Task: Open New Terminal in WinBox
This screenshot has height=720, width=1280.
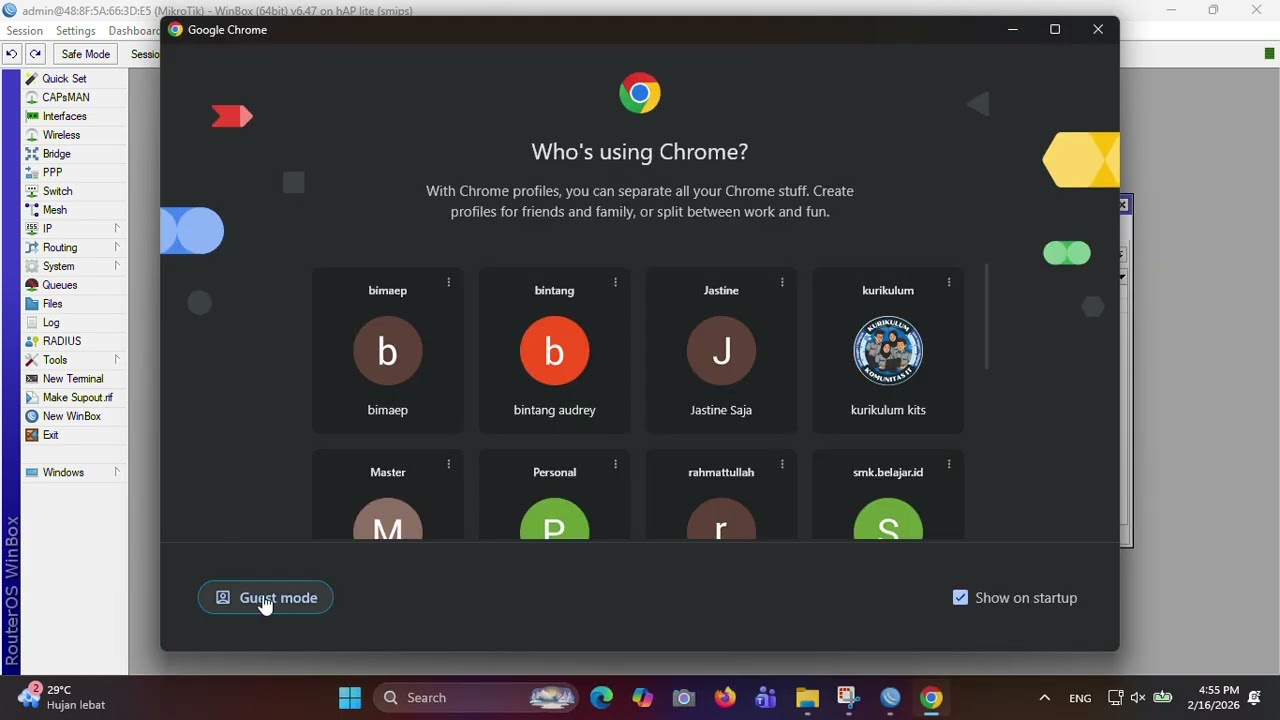Action: tap(73, 379)
